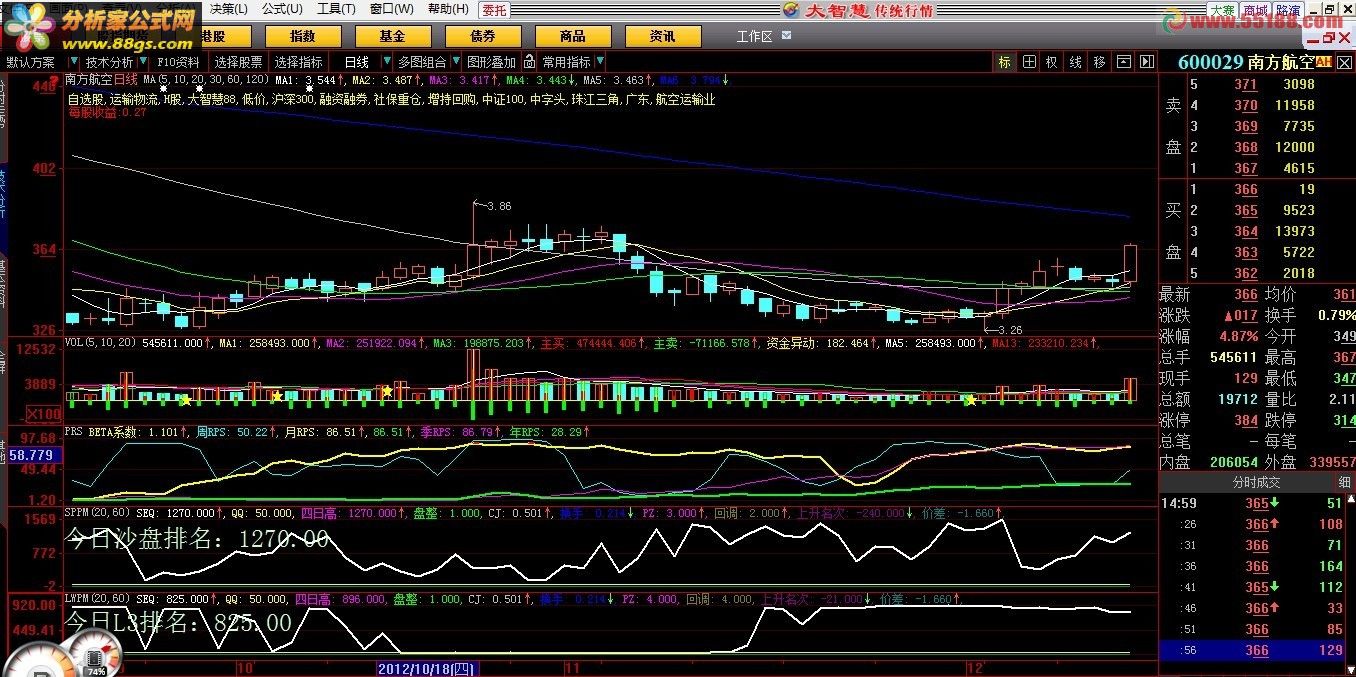Click 技术分析 toolbar item
This screenshot has height=677, width=1356.
pos(109,62)
